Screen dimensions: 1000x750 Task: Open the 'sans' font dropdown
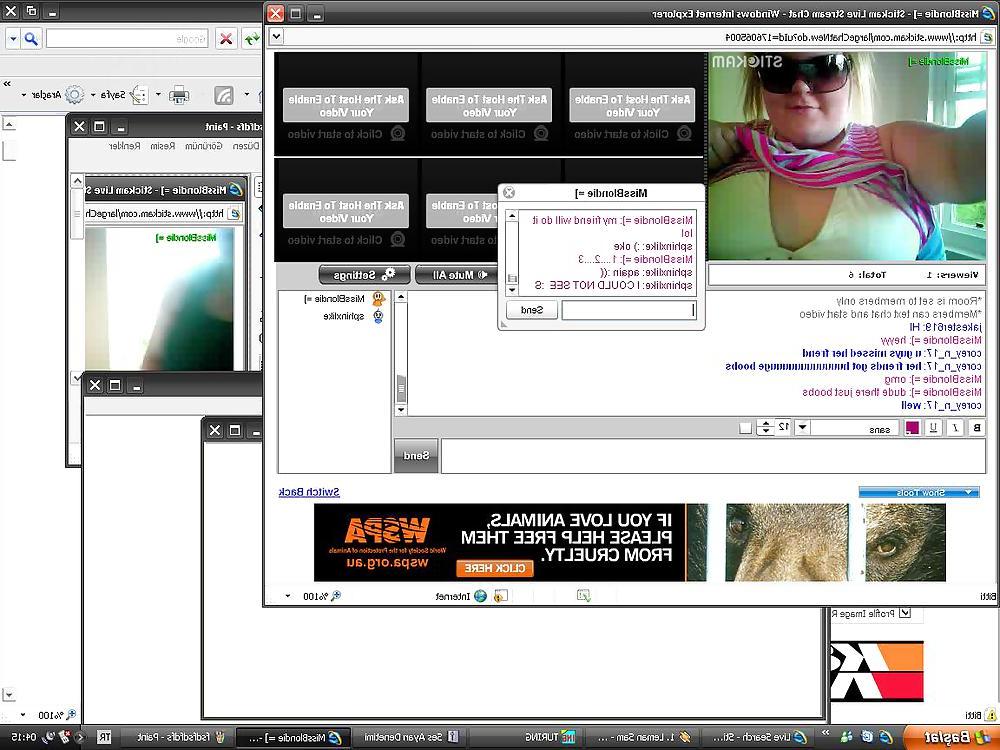pos(803,427)
